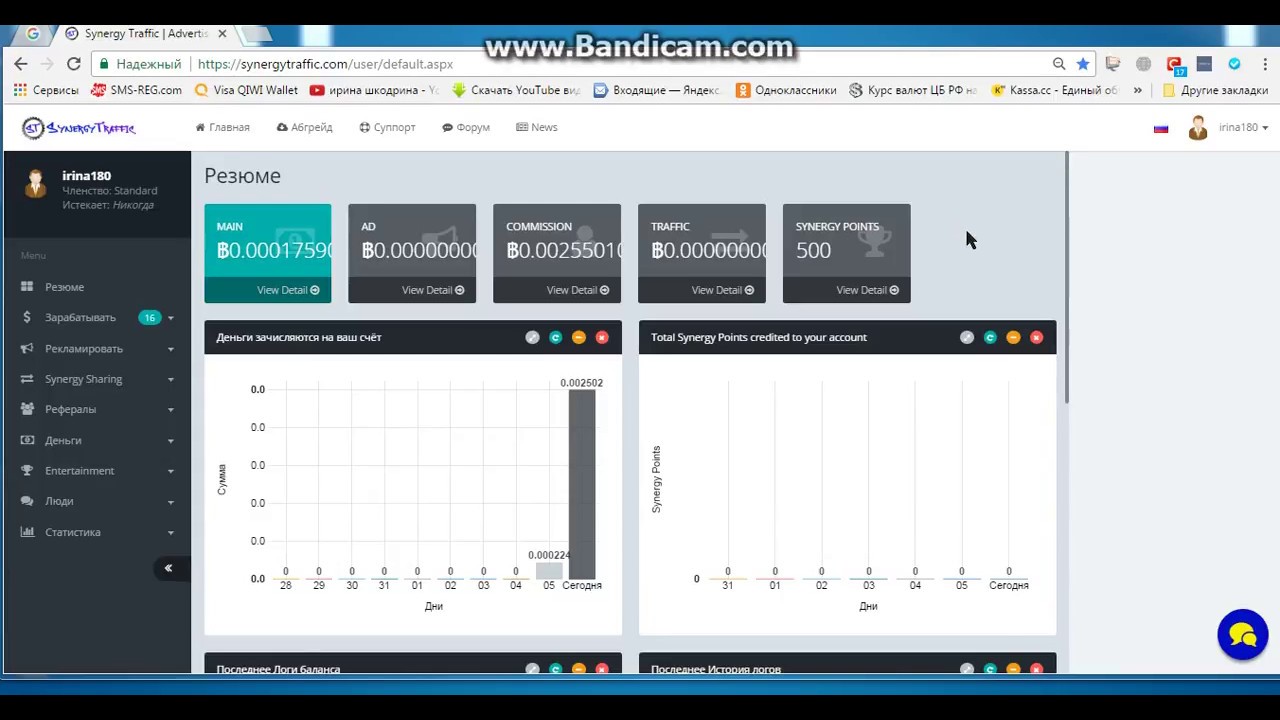
Task: Click View Detail on COMMISSION card
Action: tap(578, 290)
